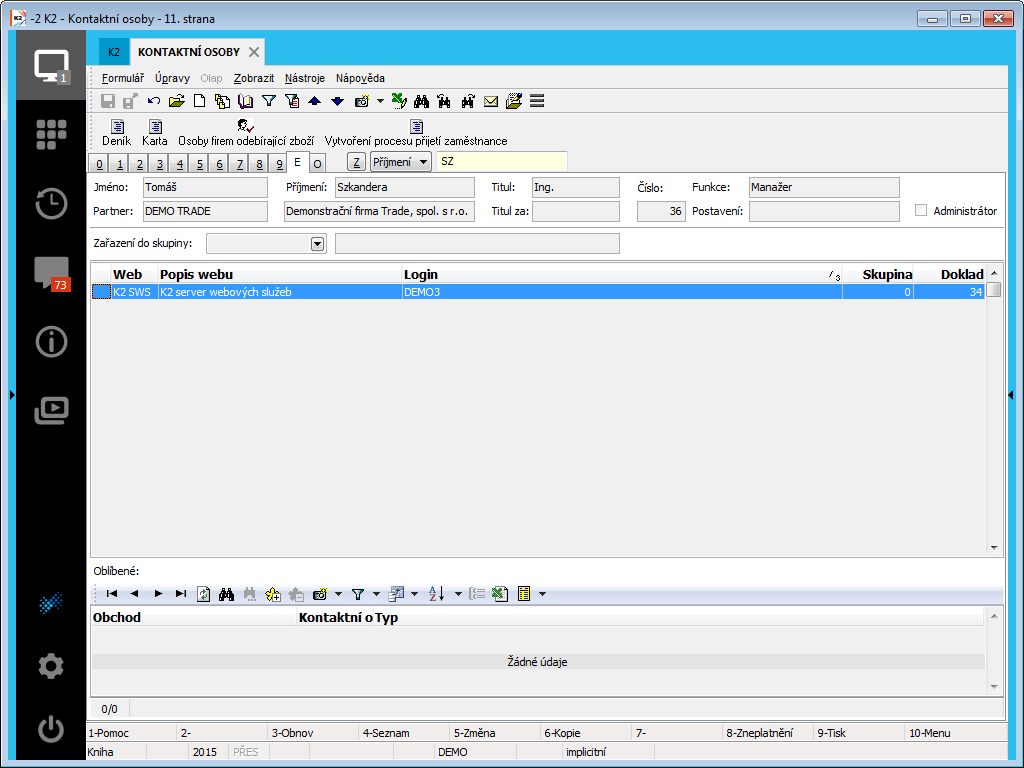Click the Excel export icon in lower toolbar
Screen dimensions: 1024x768
coord(500,594)
